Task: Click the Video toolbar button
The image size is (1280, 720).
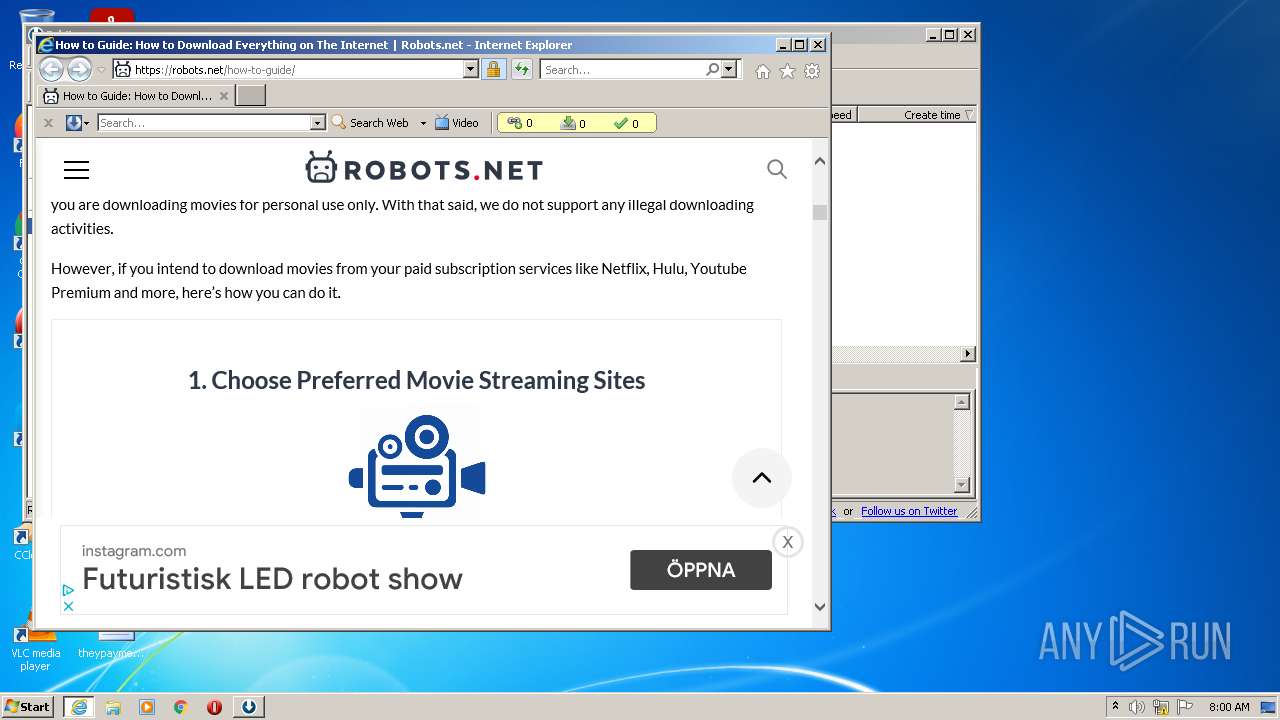Action: pyautogui.click(x=457, y=123)
